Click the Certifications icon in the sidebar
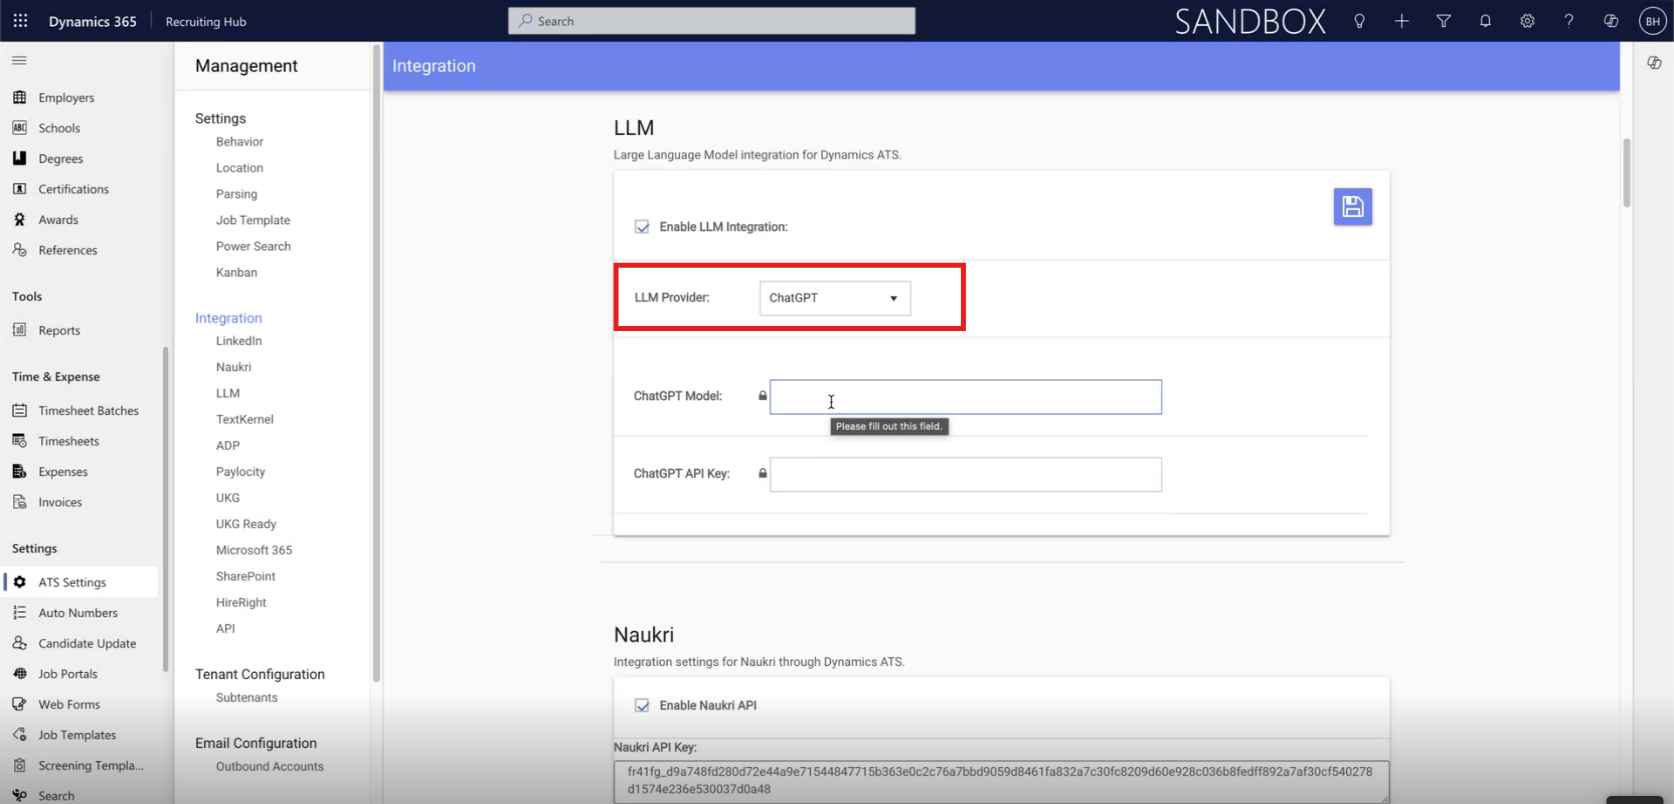1674x804 pixels. tap(19, 189)
